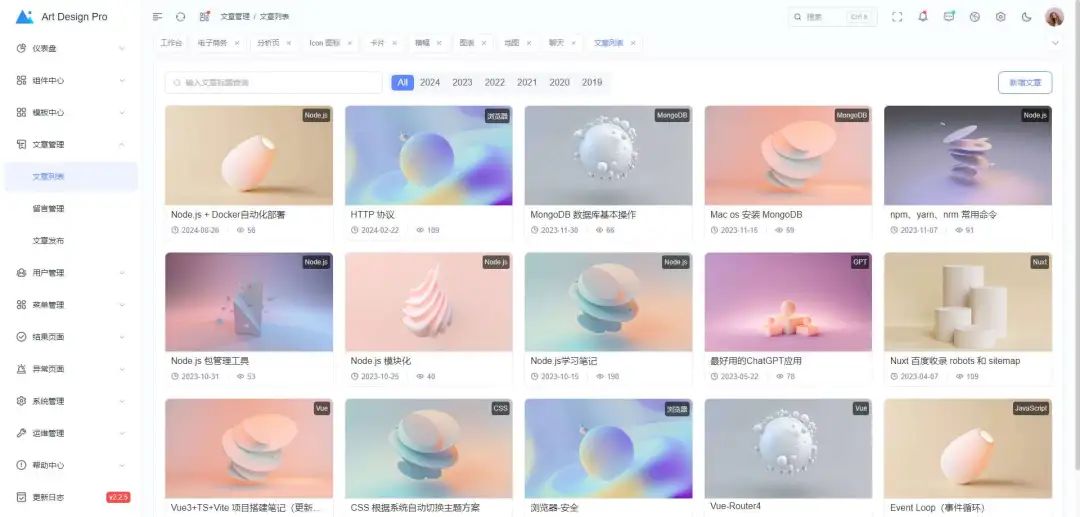This screenshot has height=517, width=1080.
Task: Click the 新增文章 button
Action: click(x=1025, y=83)
